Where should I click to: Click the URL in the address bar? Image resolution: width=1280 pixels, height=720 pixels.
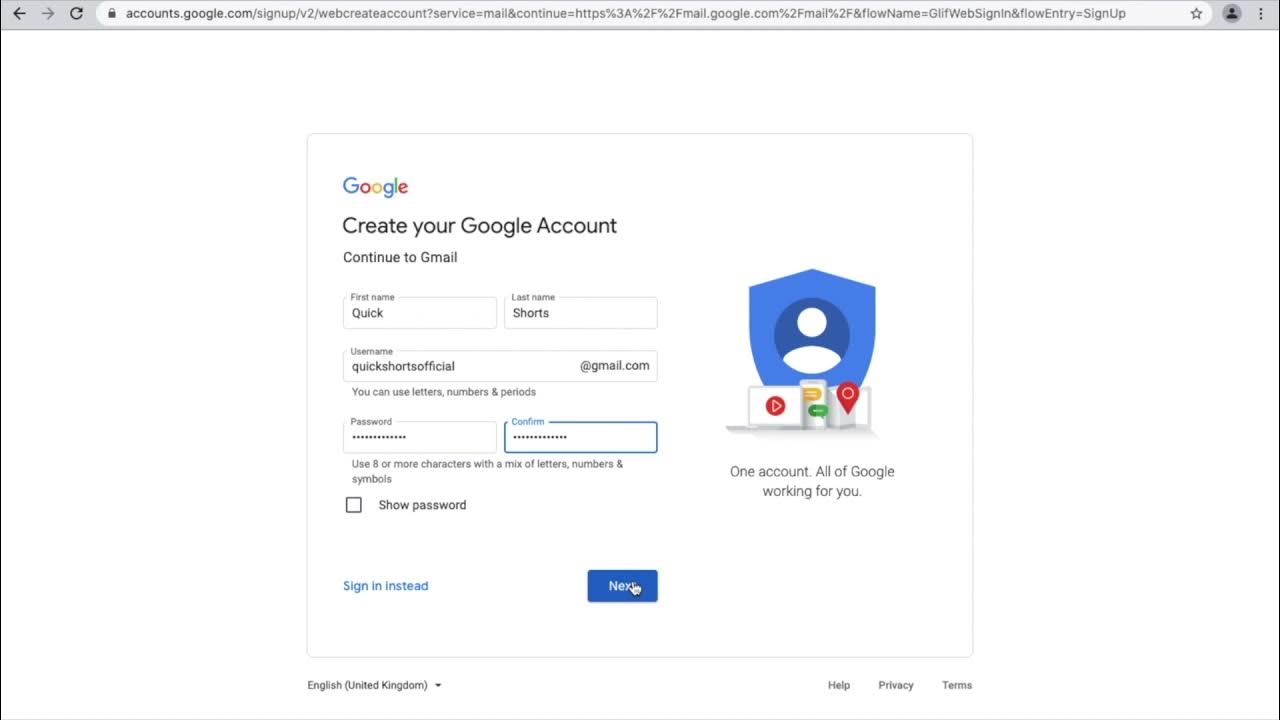click(x=625, y=14)
